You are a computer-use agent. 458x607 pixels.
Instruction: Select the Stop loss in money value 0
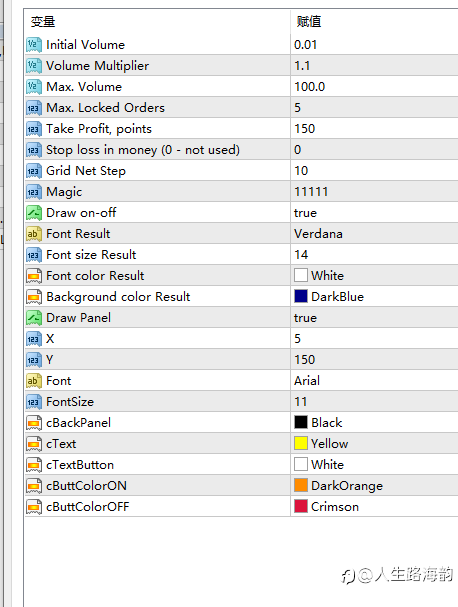pos(297,150)
